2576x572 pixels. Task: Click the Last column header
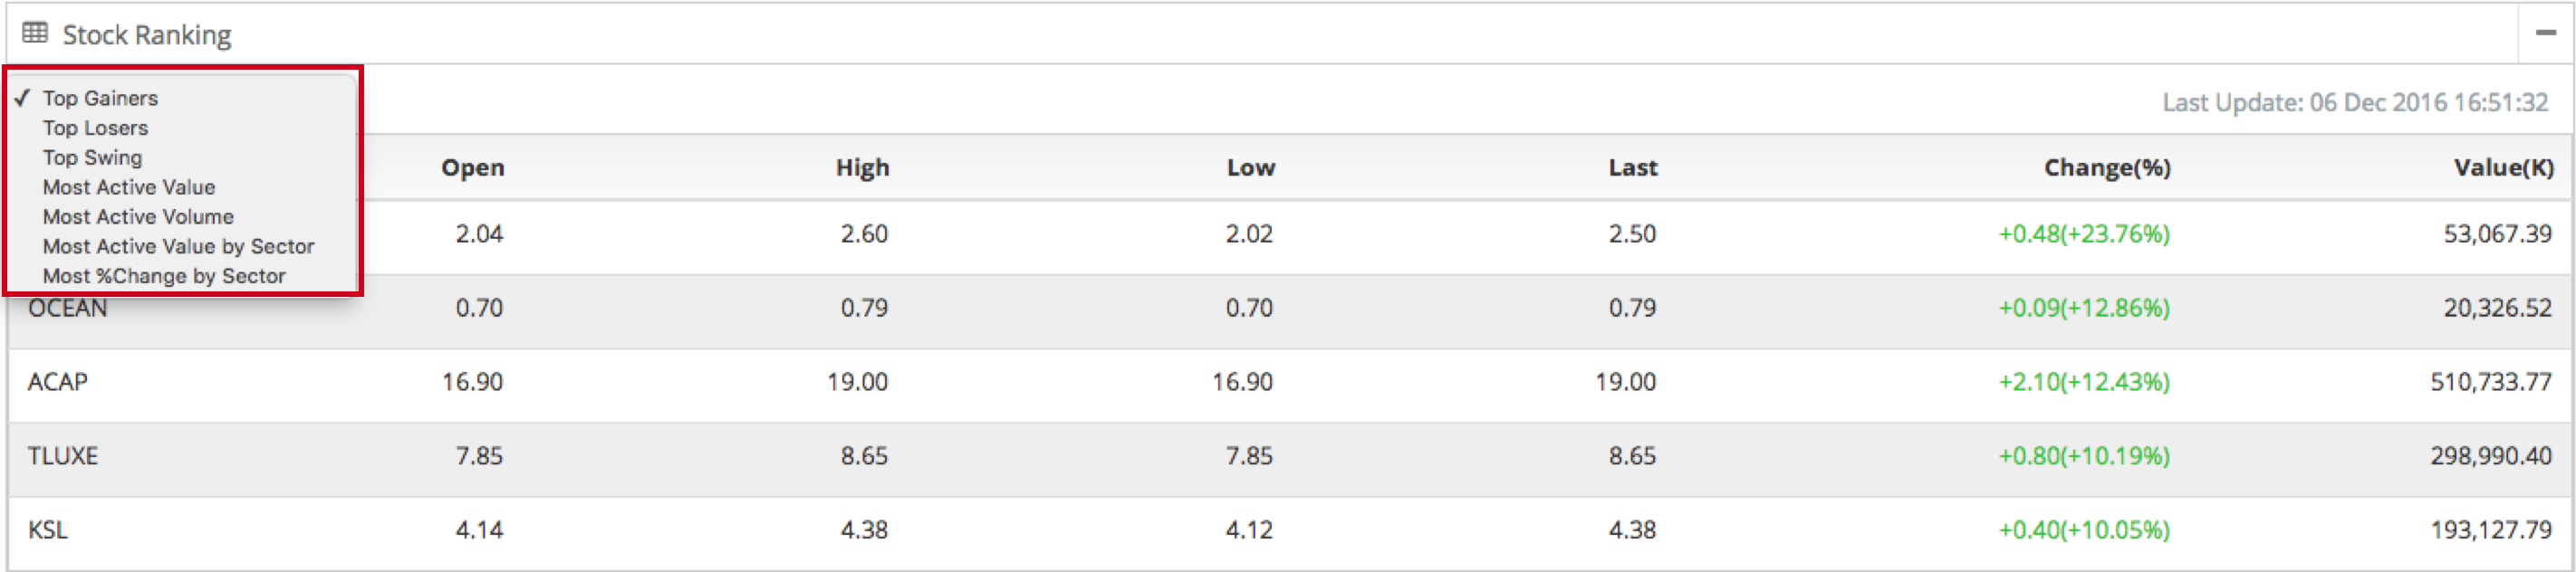(x=1632, y=168)
